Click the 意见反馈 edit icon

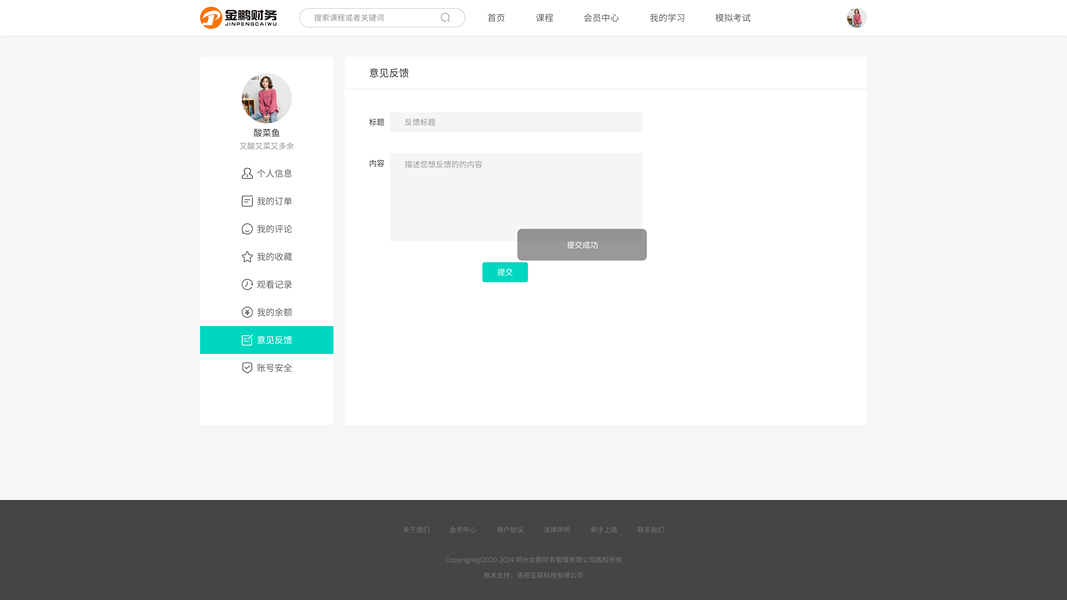247,339
